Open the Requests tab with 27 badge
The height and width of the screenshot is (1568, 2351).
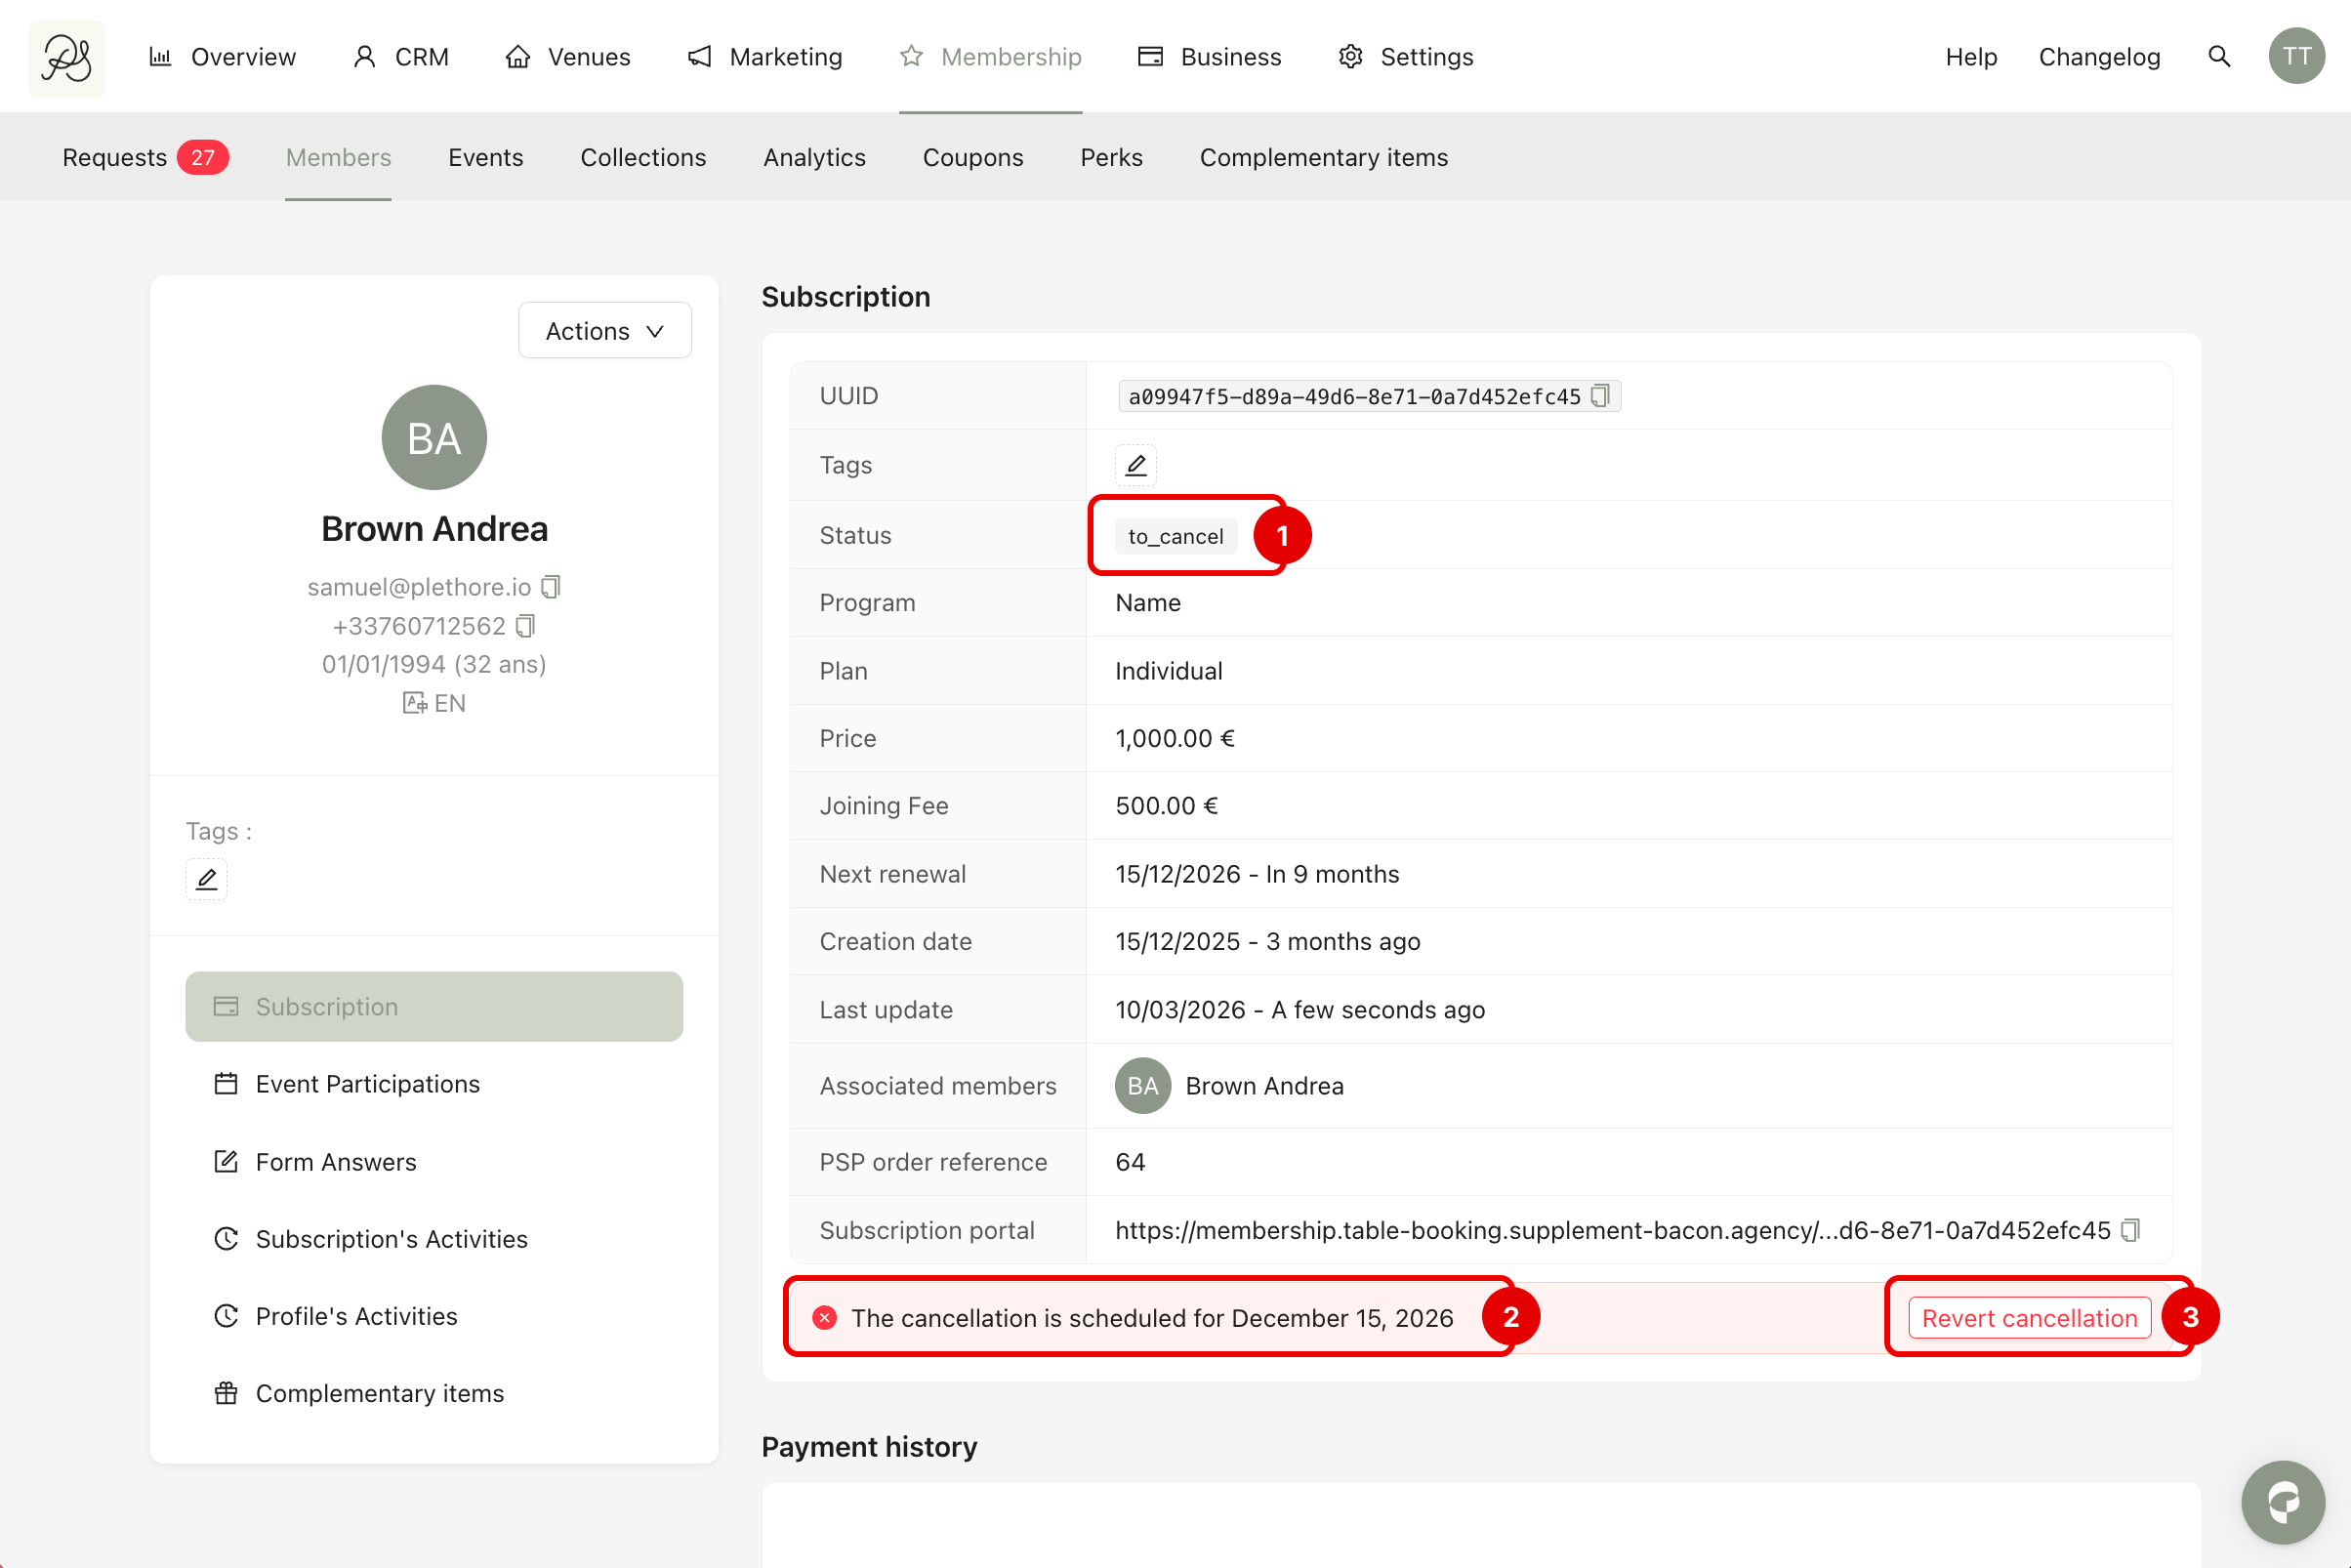coord(144,158)
